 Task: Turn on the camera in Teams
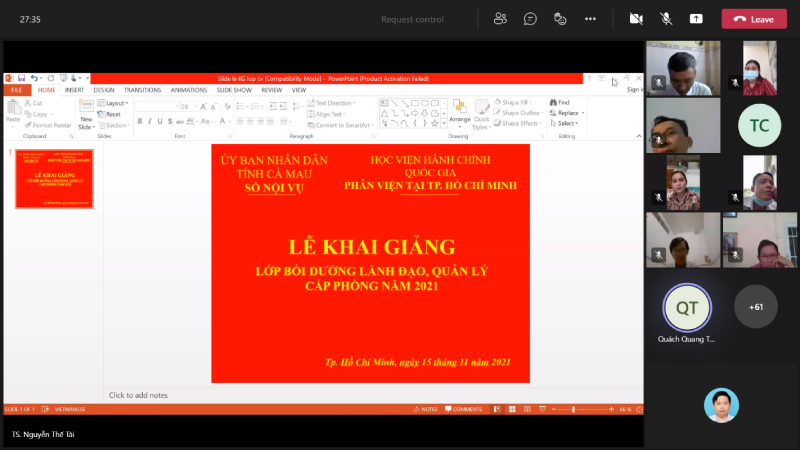point(636,19)
